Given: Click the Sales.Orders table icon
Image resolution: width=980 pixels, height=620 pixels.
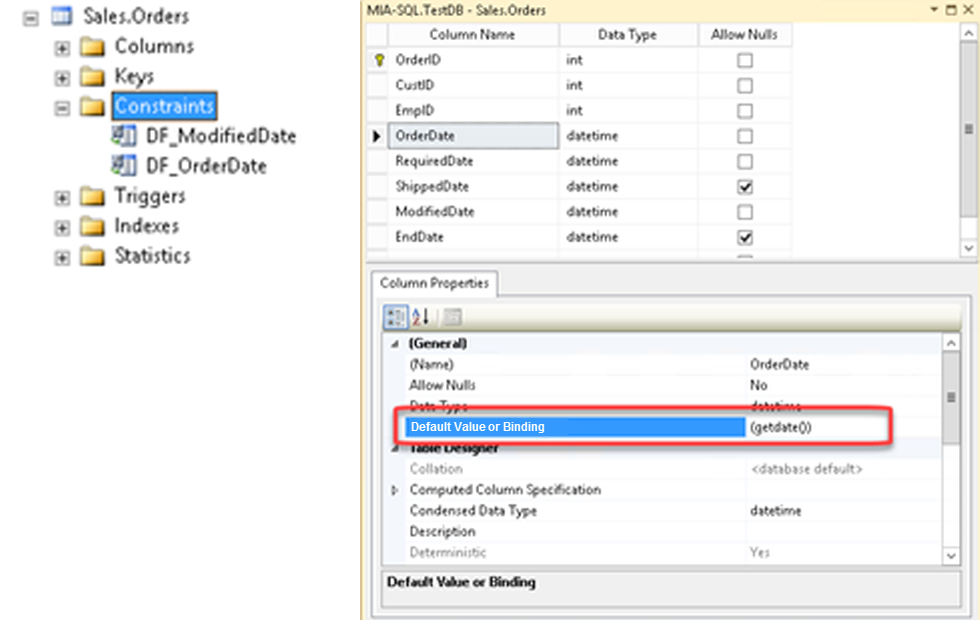Looking at the screenshot, I should (61, 17).
